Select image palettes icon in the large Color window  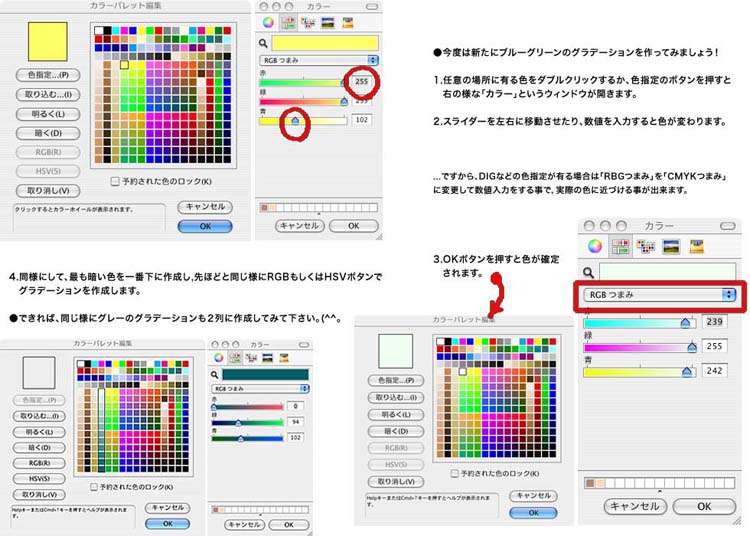pyautogui.click(x=669, y=246)
